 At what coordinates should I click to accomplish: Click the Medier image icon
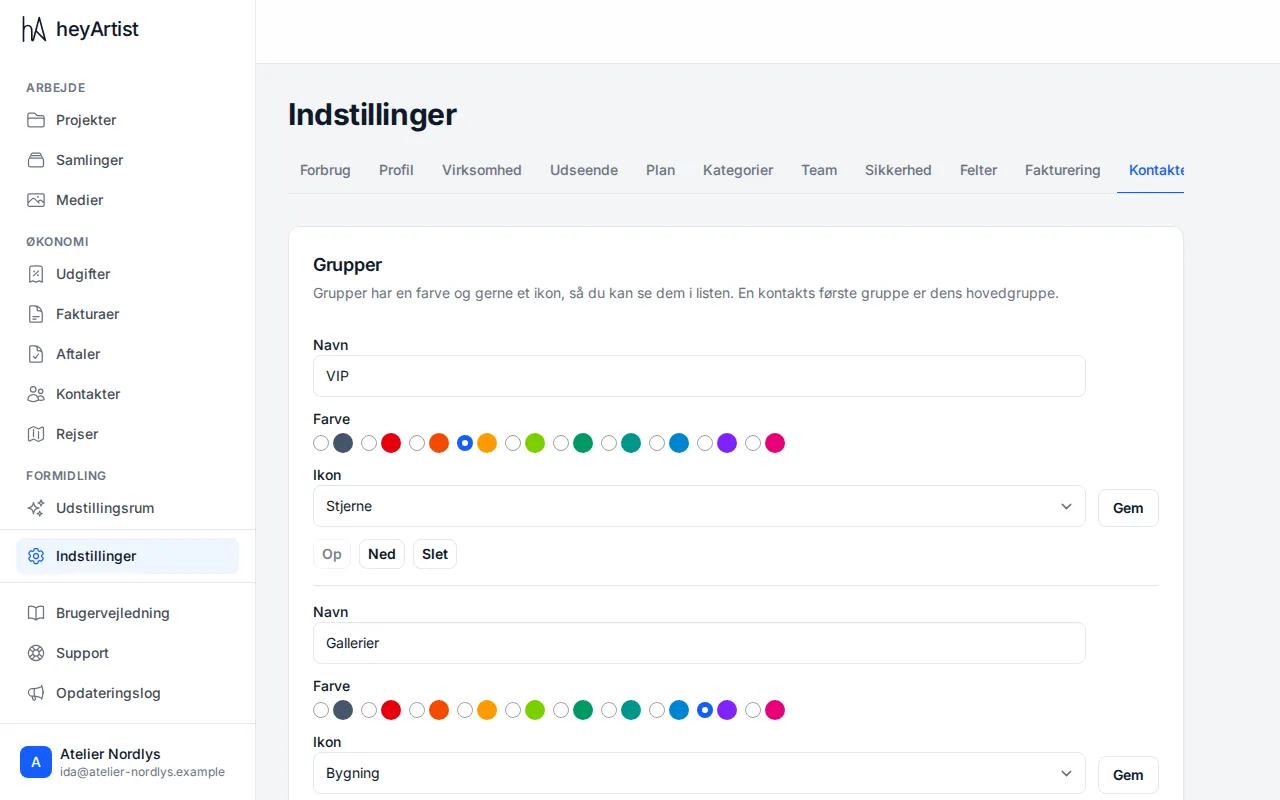click(36, 200)
